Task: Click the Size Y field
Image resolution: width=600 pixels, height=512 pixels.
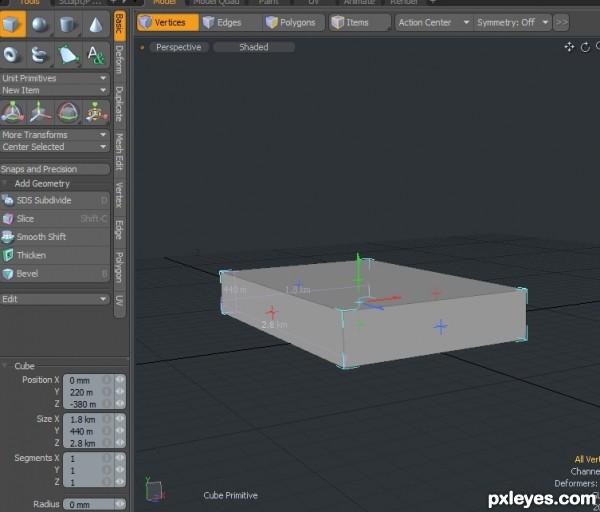Action: pos(88,431)
